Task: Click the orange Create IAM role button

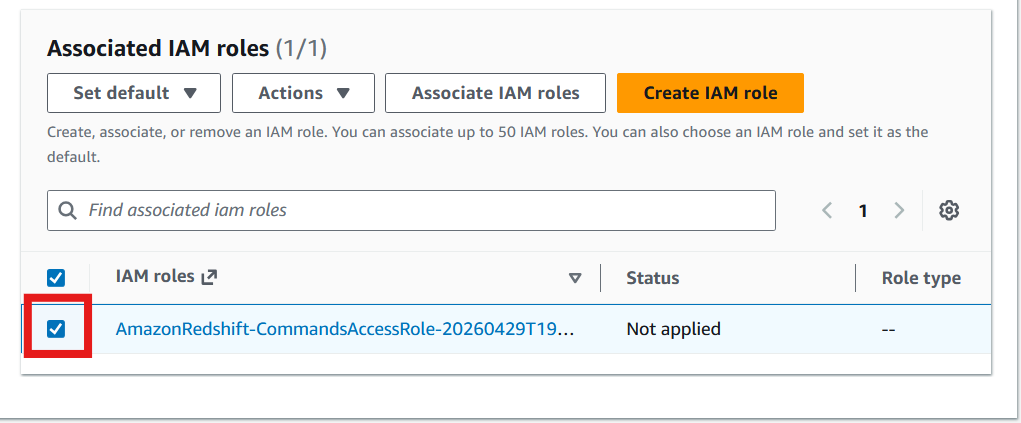Action: (x=710, y=93)
